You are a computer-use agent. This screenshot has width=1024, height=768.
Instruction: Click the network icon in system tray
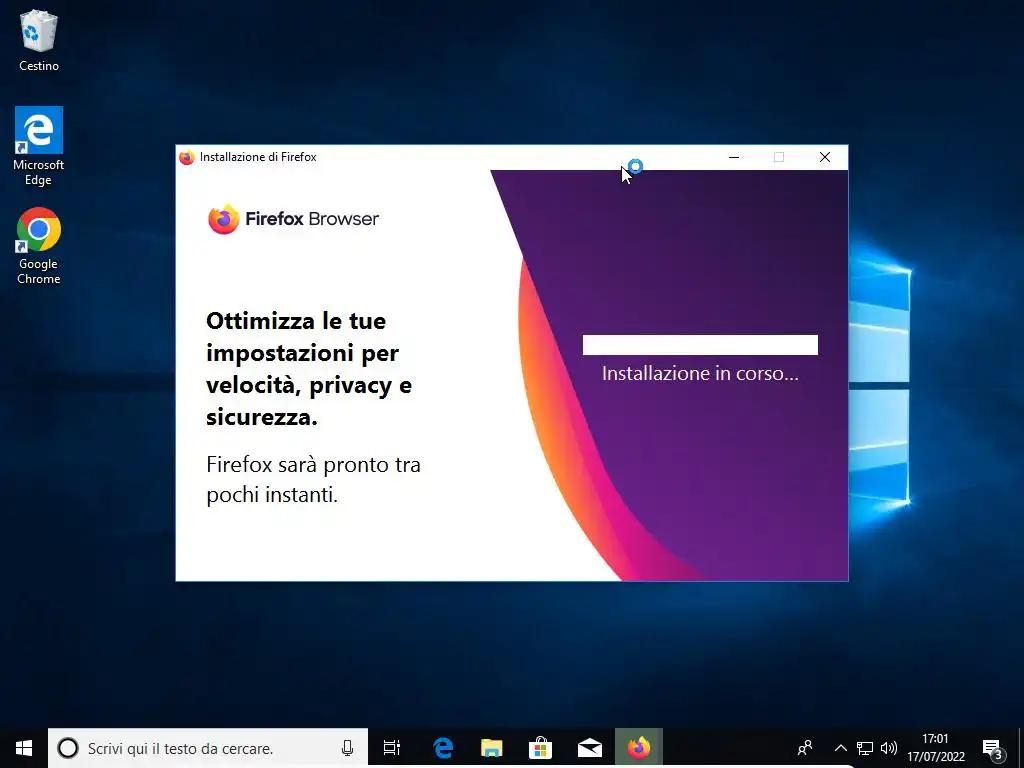click(x=865, y=748)
